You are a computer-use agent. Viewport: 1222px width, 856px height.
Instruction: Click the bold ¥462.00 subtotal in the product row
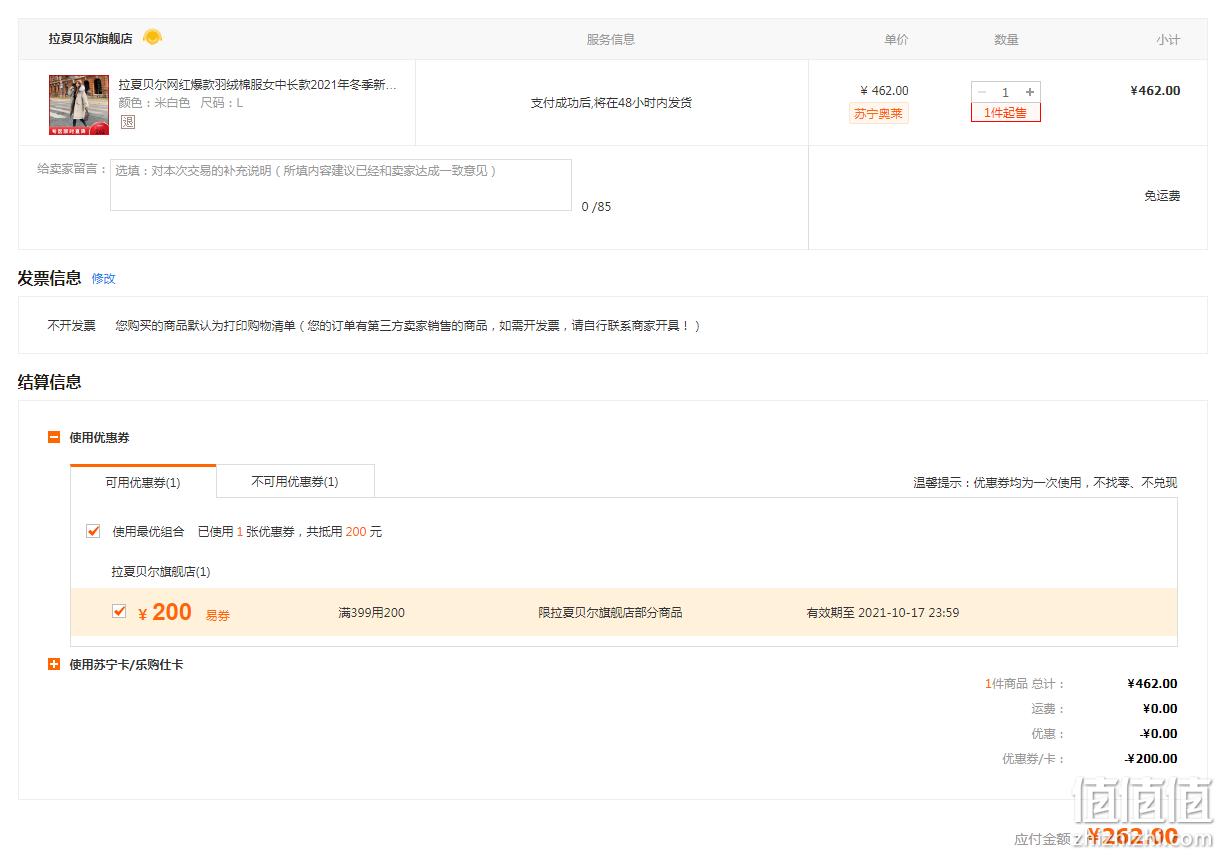point(1155,91)
